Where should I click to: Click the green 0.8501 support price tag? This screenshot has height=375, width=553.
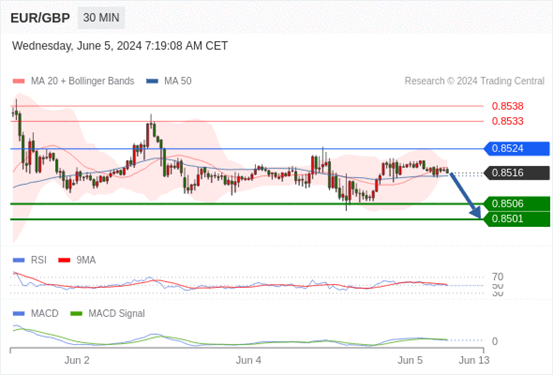point(517,219)
